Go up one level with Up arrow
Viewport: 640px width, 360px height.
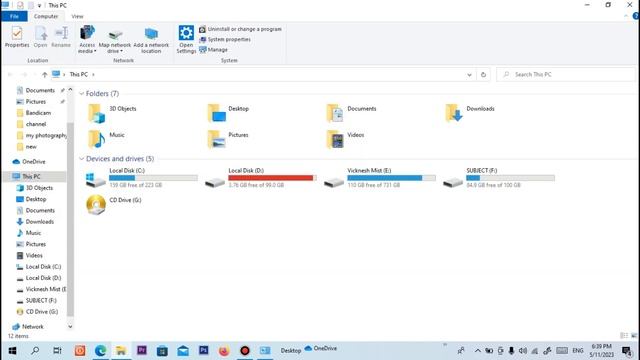(x=44, y=75)
